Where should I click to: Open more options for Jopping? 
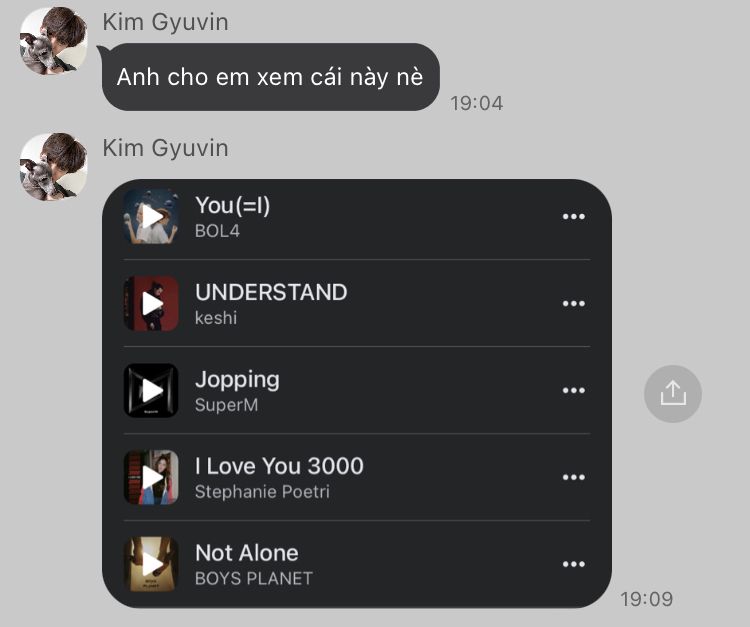tap(574, 390)
